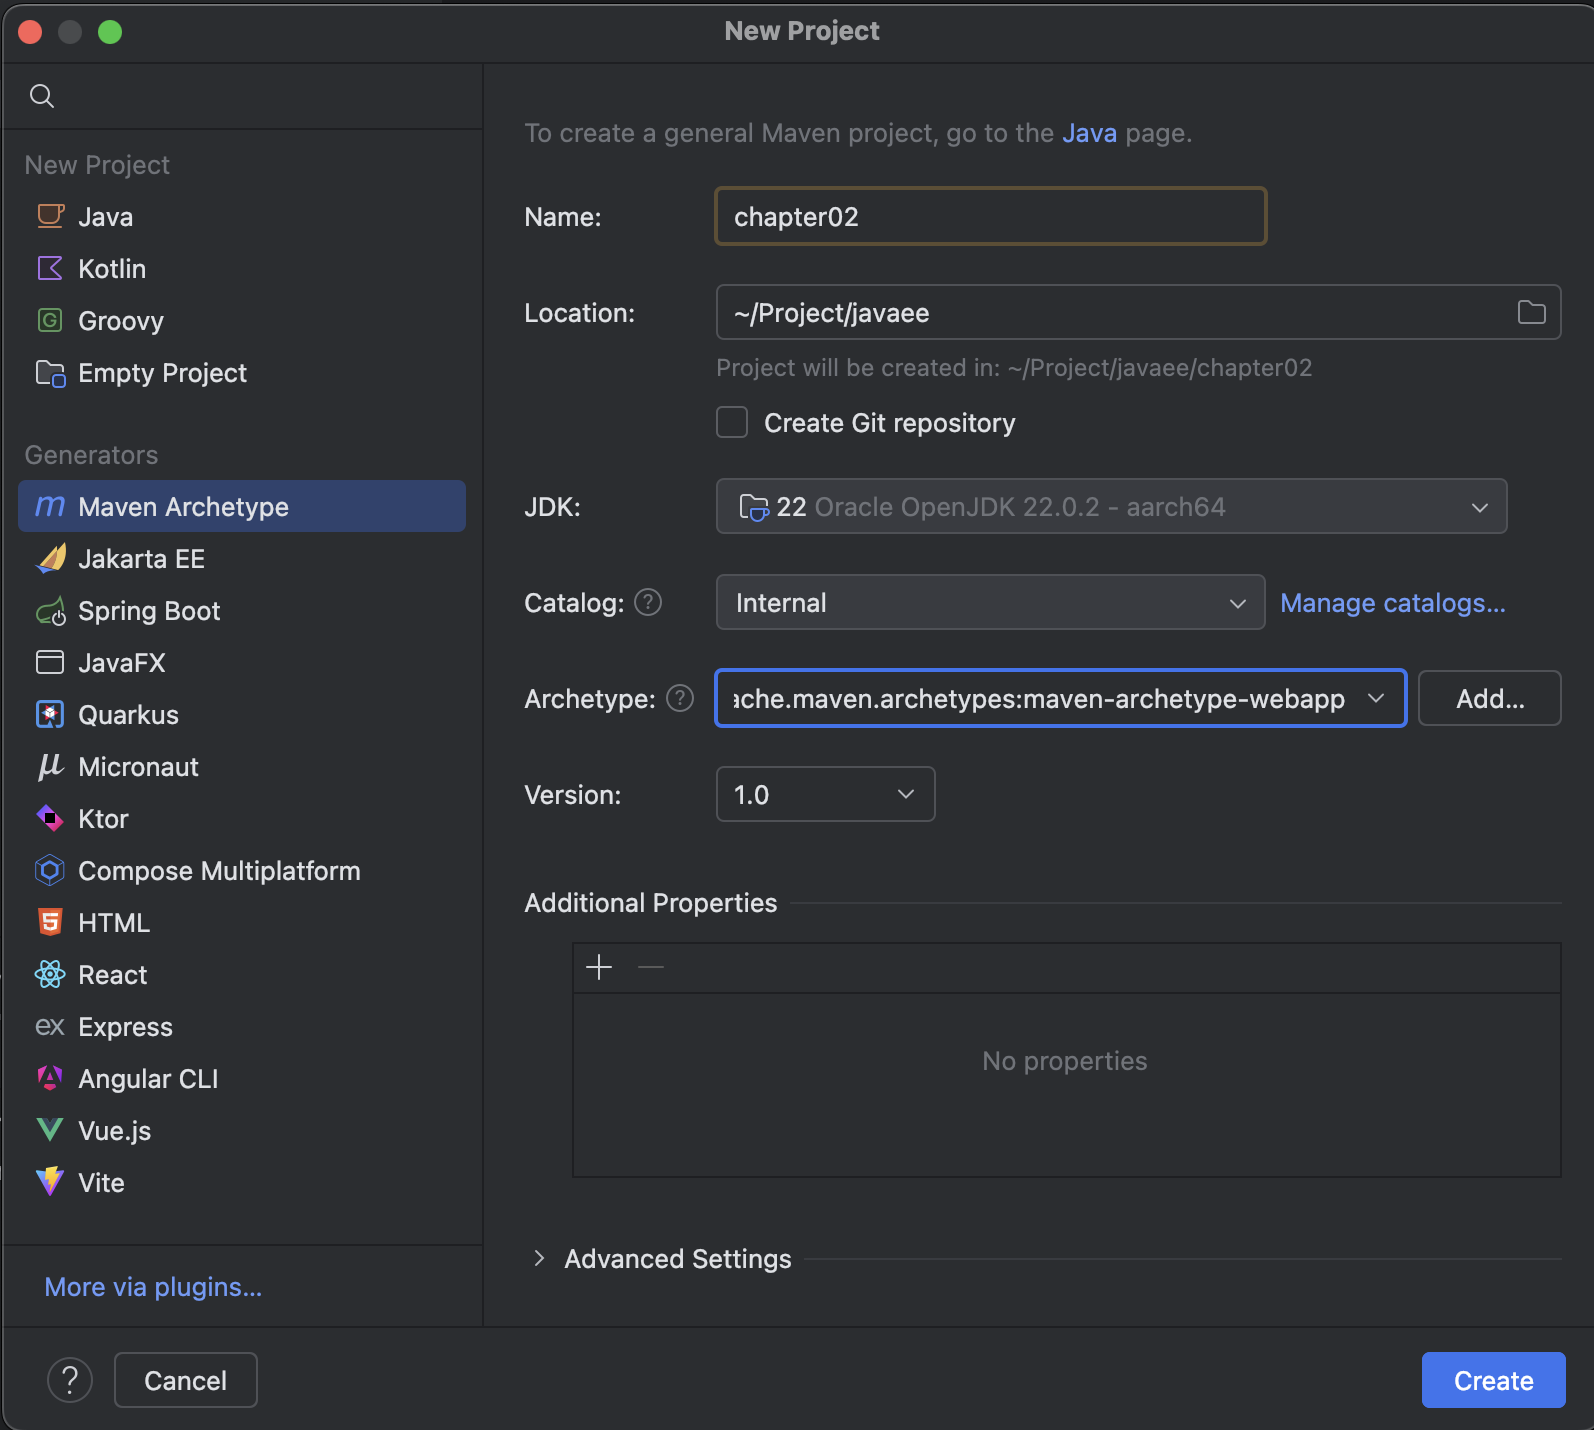
Task: Open the More via plugins link
Action: pyautogui.click(x=153, y=1287)
